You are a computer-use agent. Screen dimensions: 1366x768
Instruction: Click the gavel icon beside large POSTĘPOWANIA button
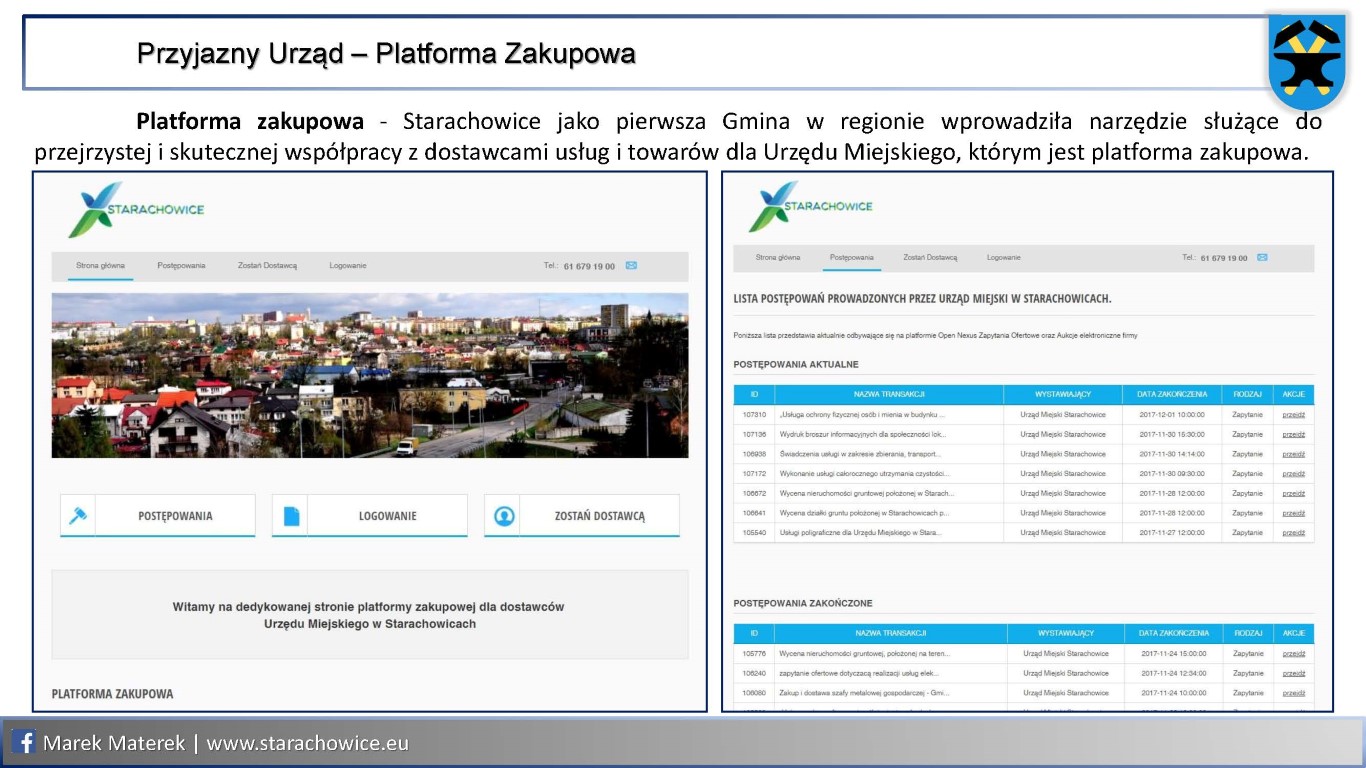pos(77,516)
